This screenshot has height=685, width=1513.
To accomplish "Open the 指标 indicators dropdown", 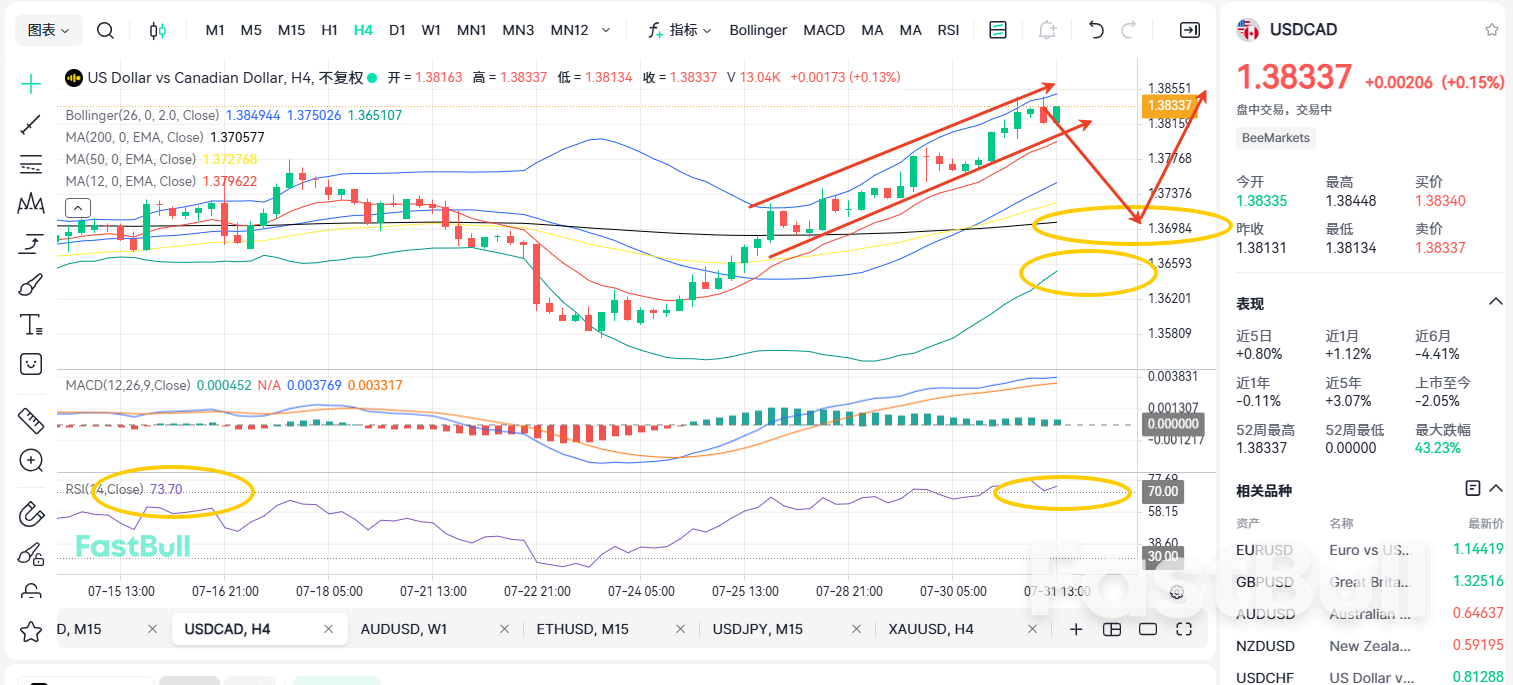I will click(x=685, y=30).
